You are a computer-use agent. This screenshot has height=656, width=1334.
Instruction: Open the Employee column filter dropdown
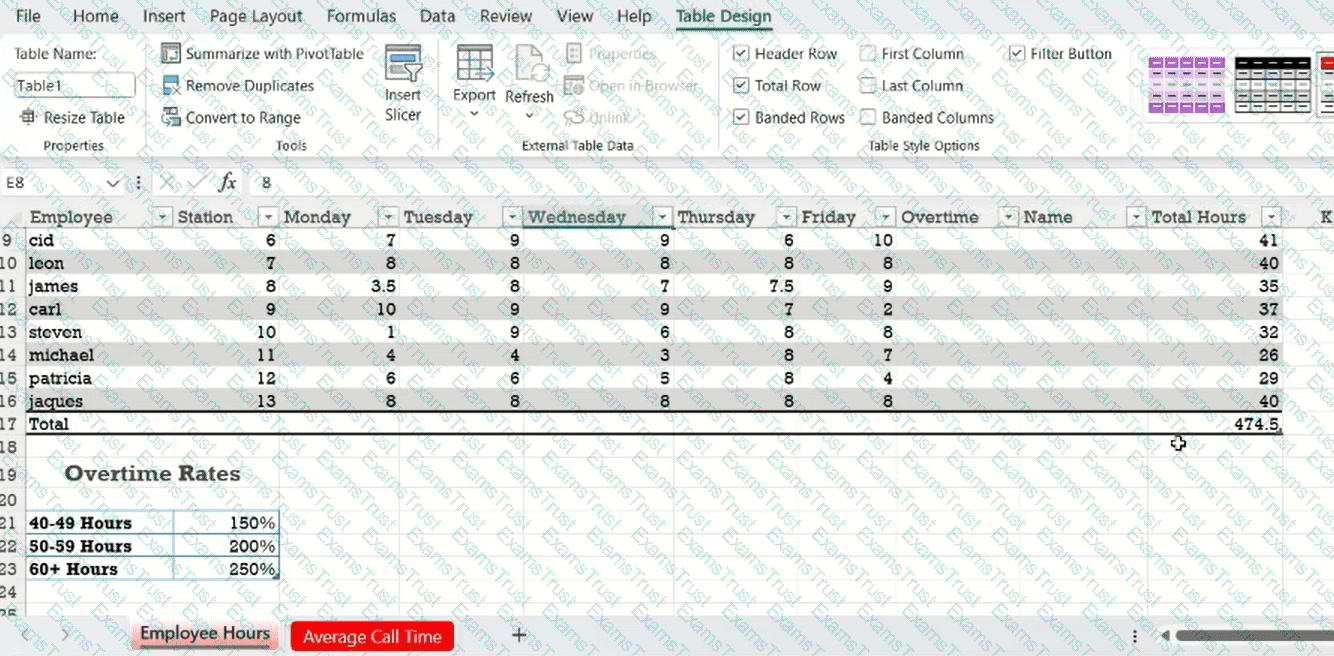(x=162, y=218)
